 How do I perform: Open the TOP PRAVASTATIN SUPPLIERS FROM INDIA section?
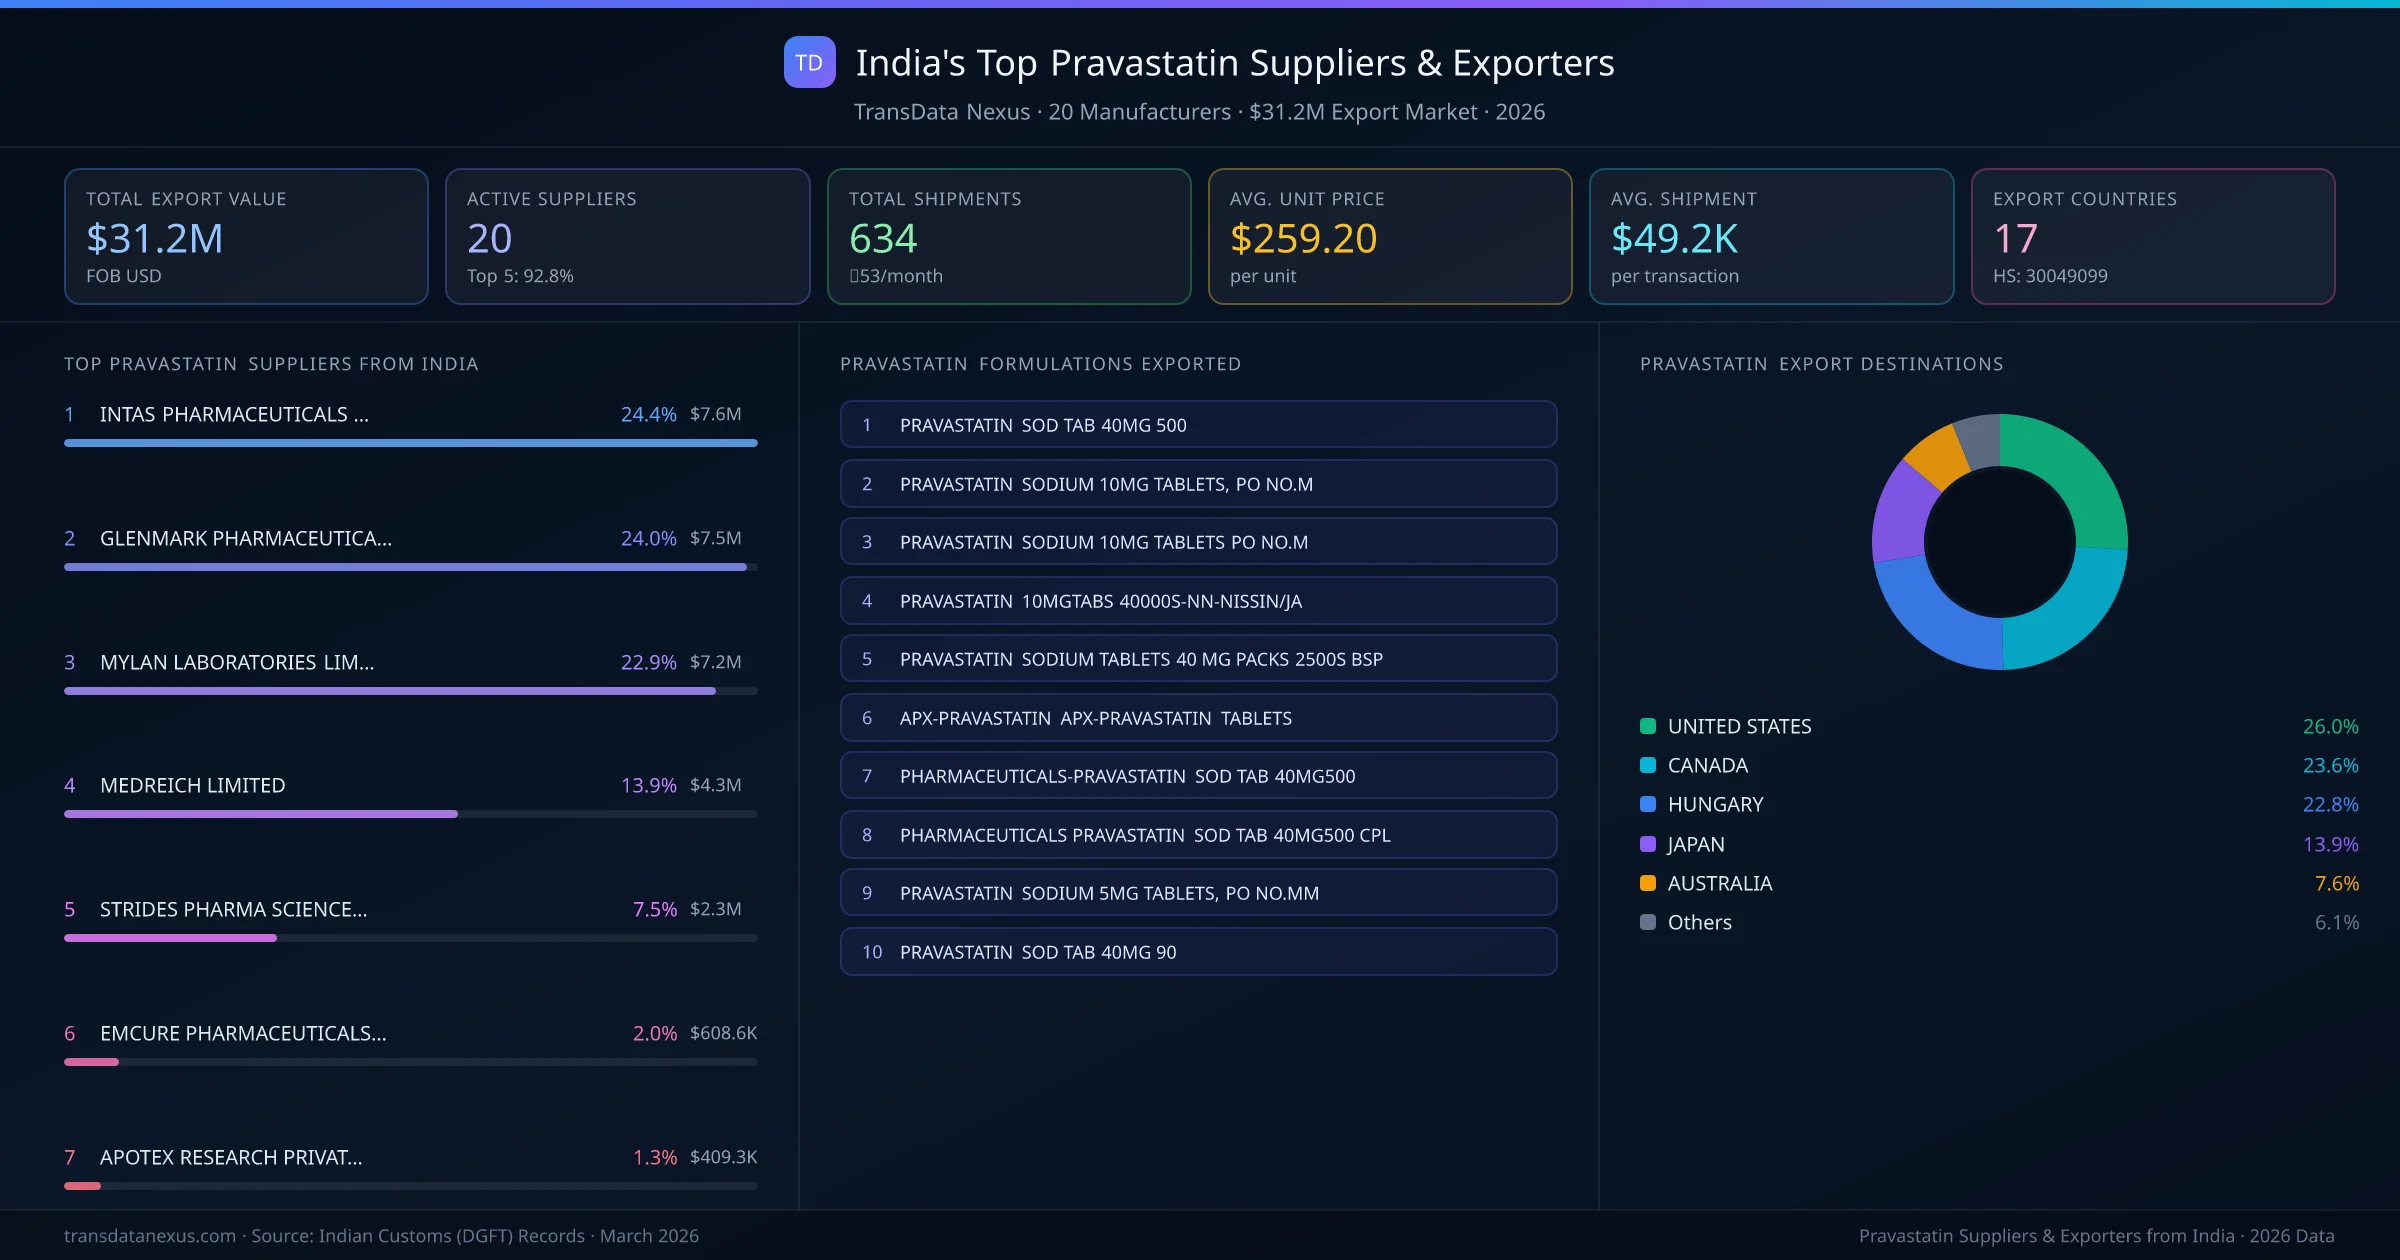click(271, 364)
